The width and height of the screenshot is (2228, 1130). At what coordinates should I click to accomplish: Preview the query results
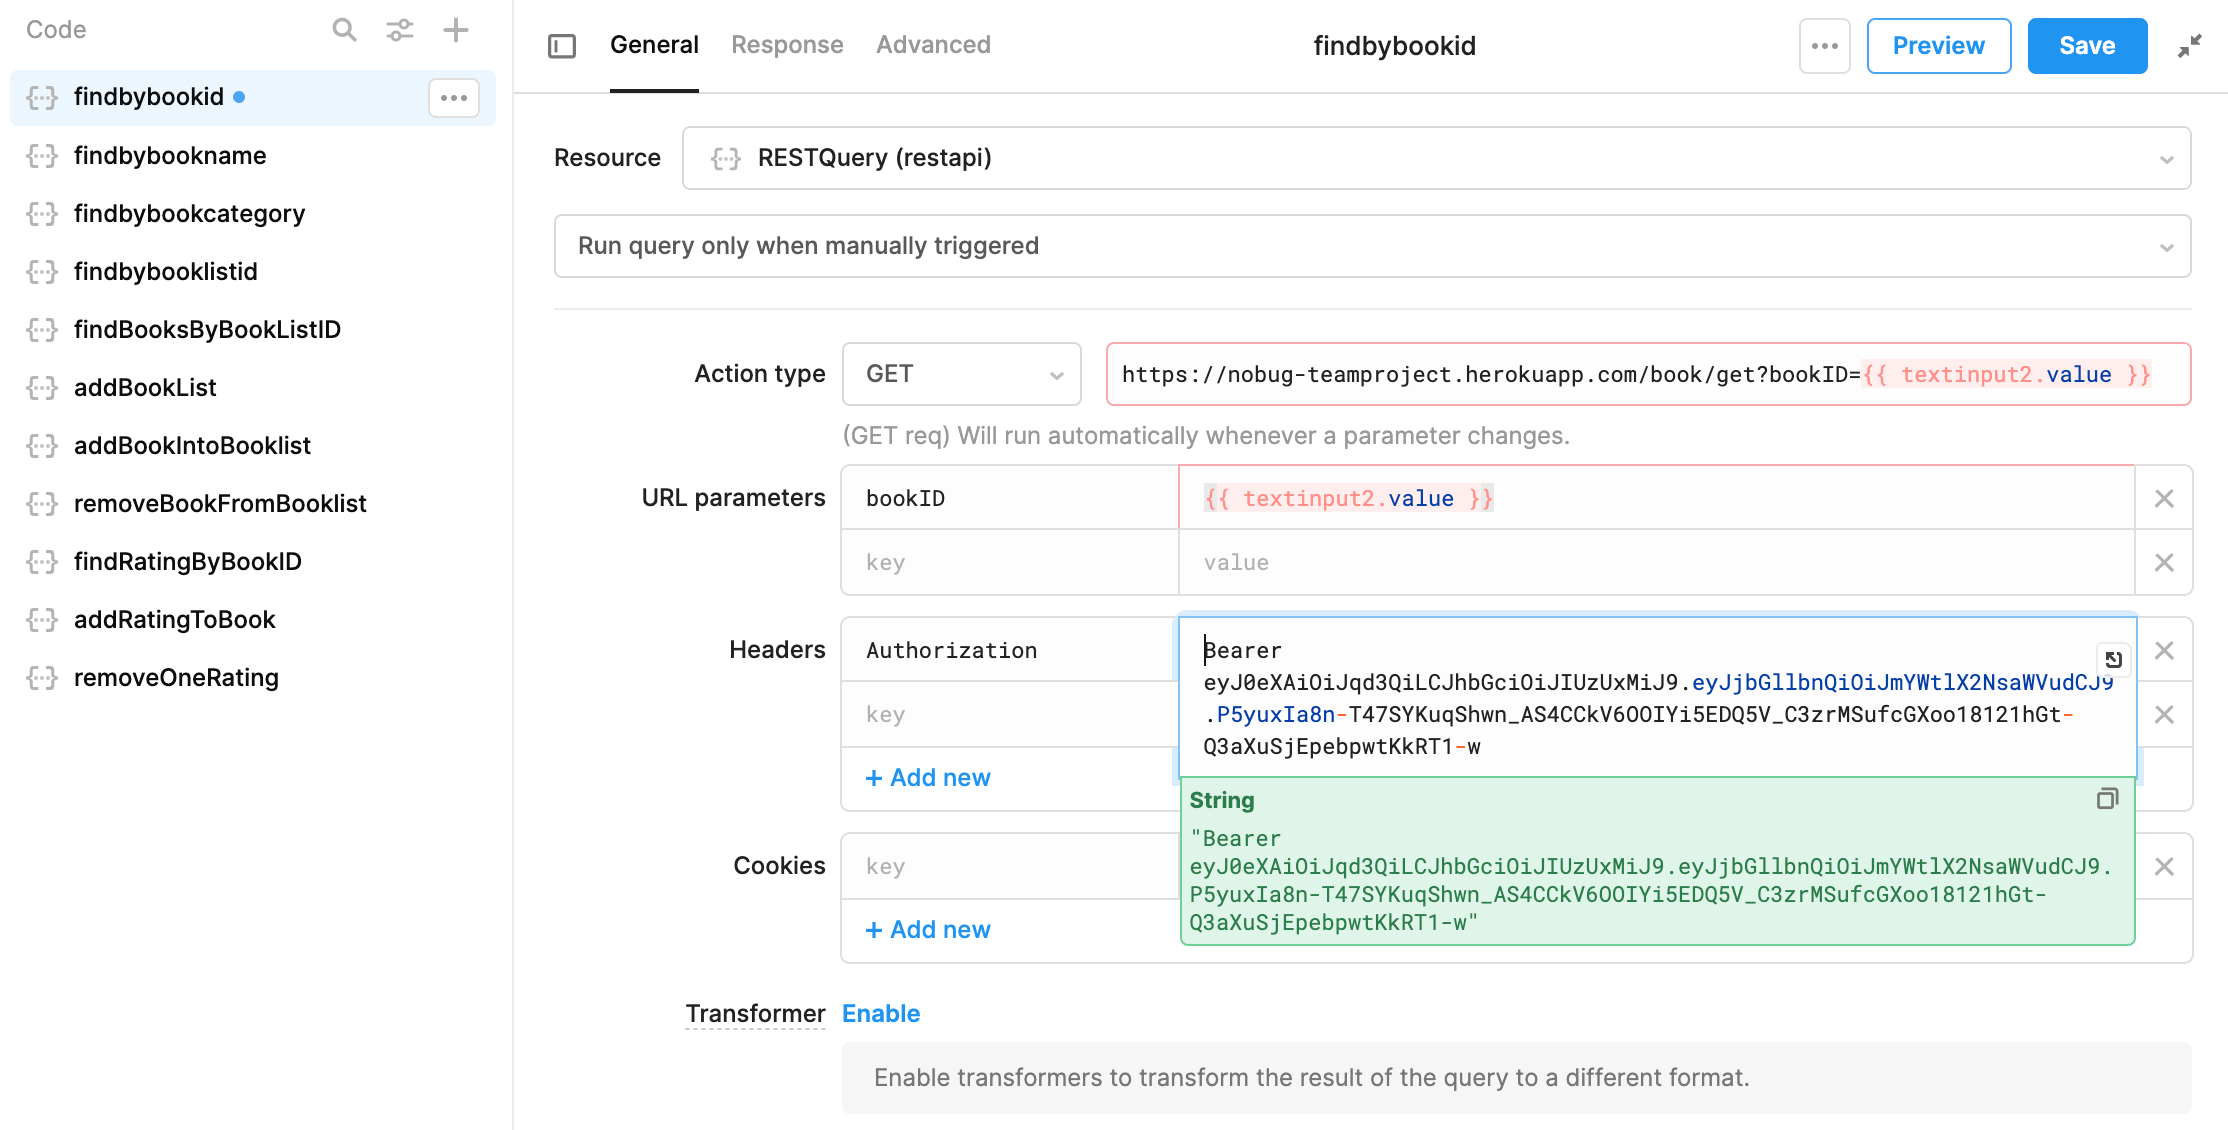pyautogui.click(x=1938, y=45)
